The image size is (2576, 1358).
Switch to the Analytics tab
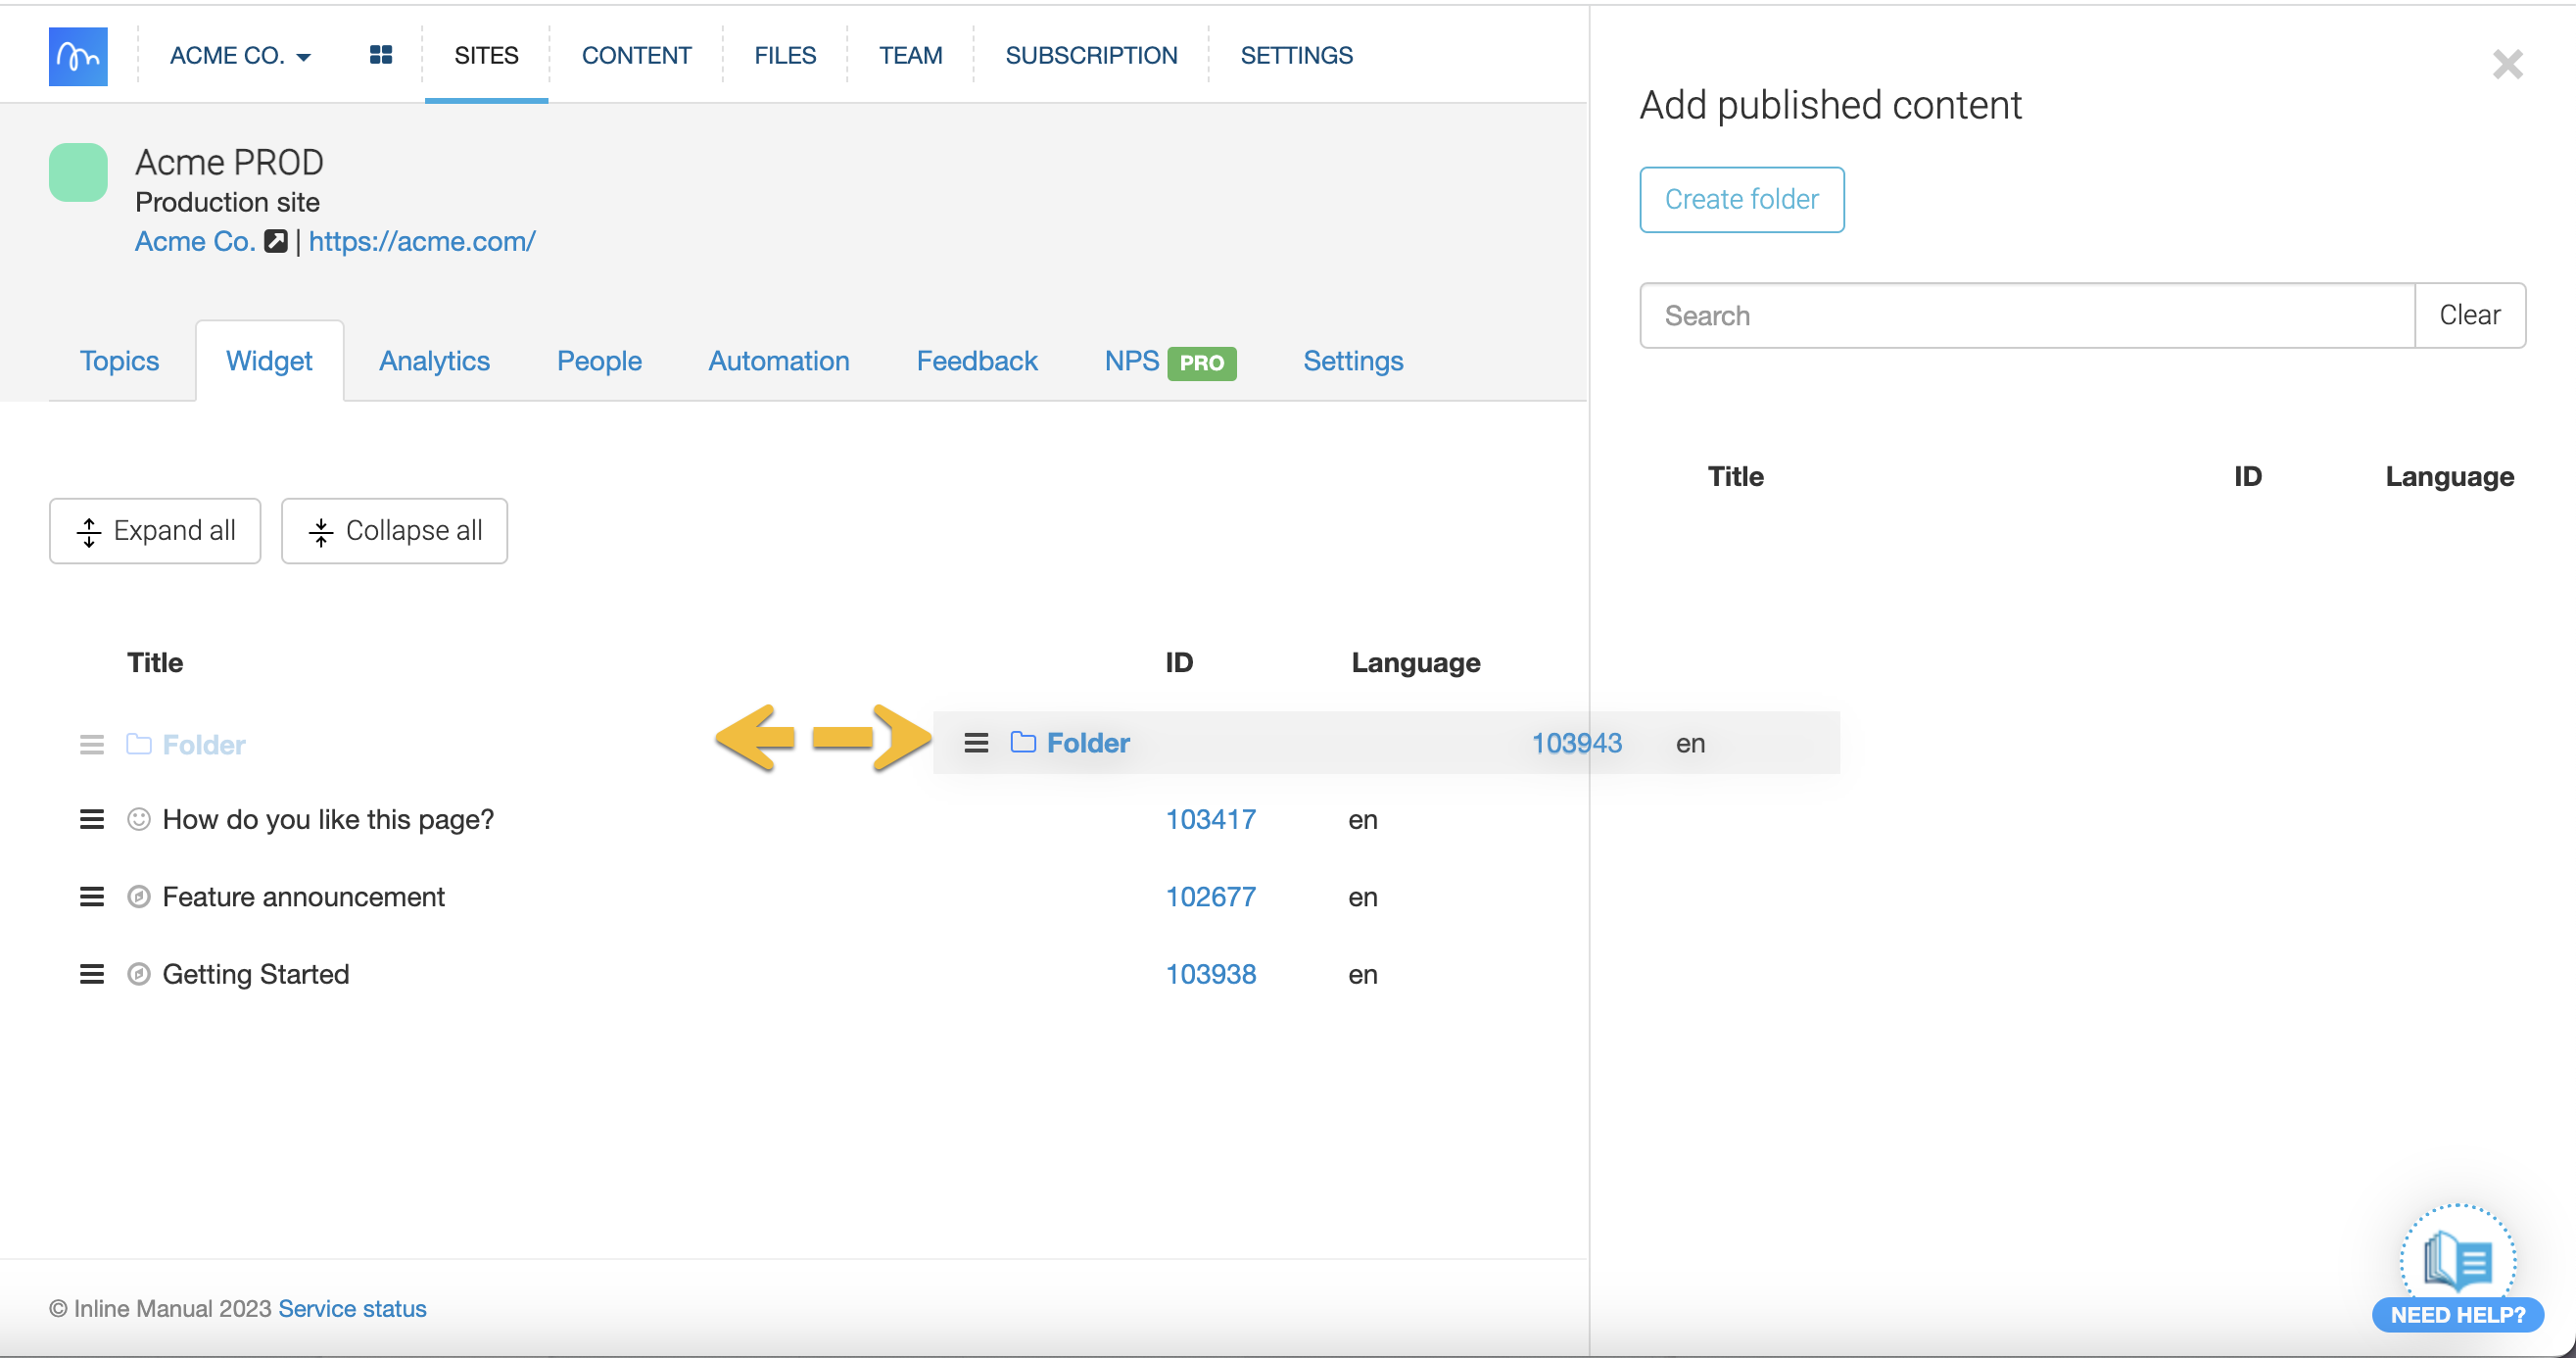(434, 361)
